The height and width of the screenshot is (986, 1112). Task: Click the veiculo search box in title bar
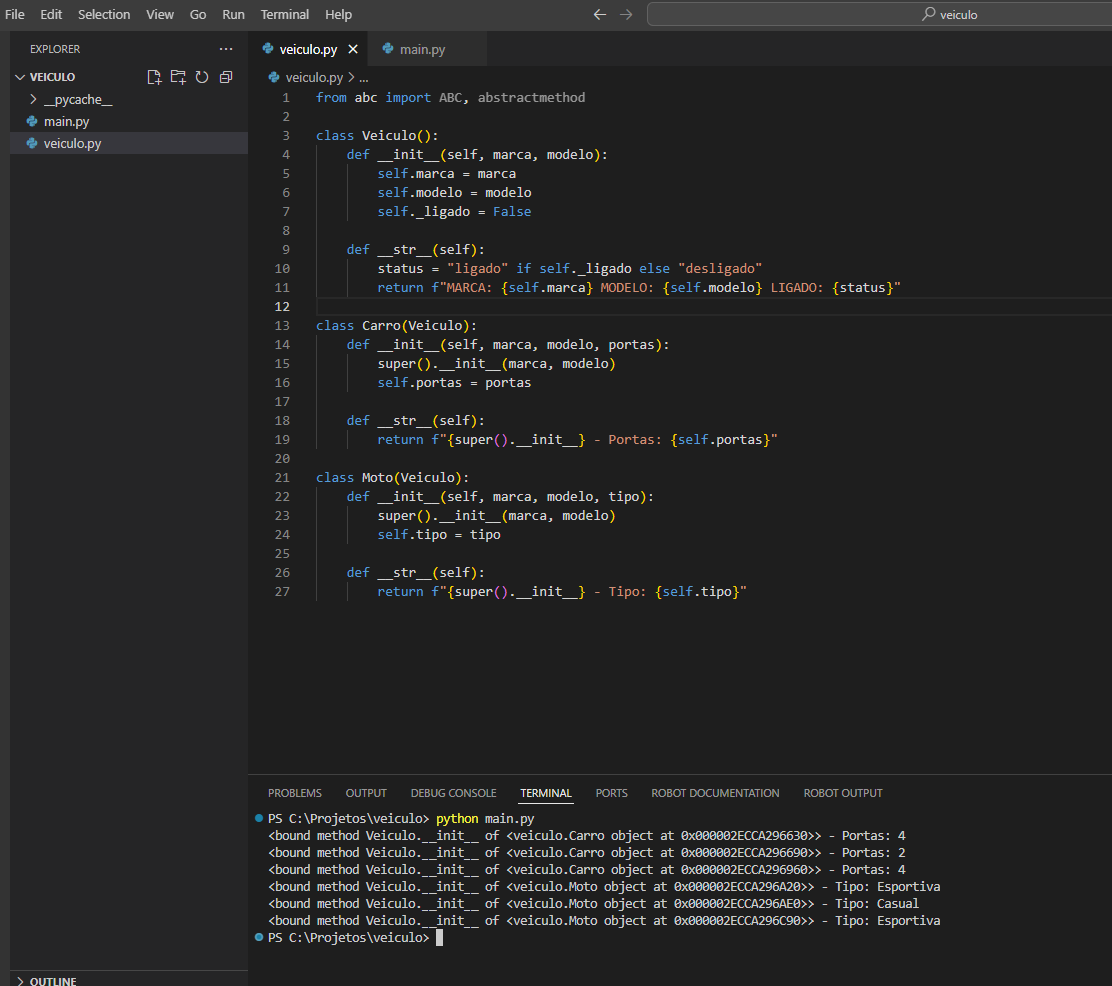tap(879, 14)
